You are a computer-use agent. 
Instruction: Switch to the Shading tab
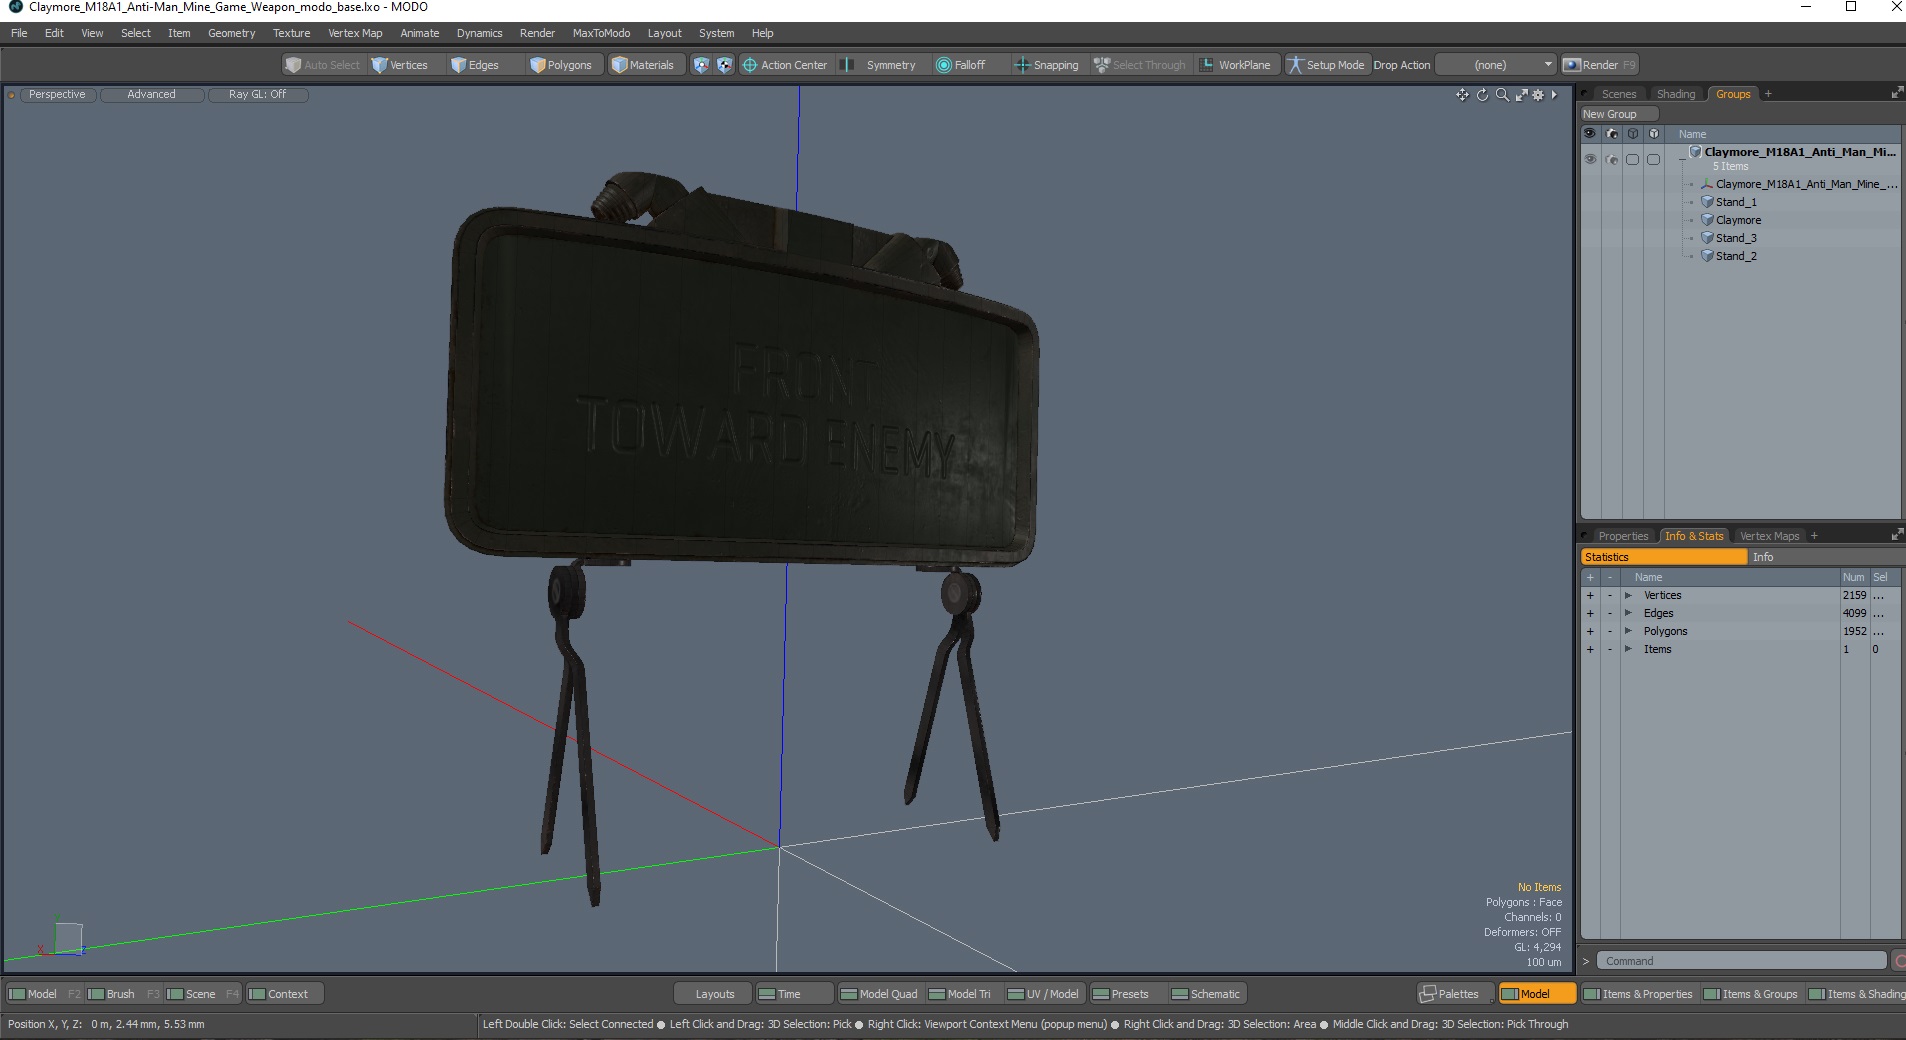click(1676, 94)
